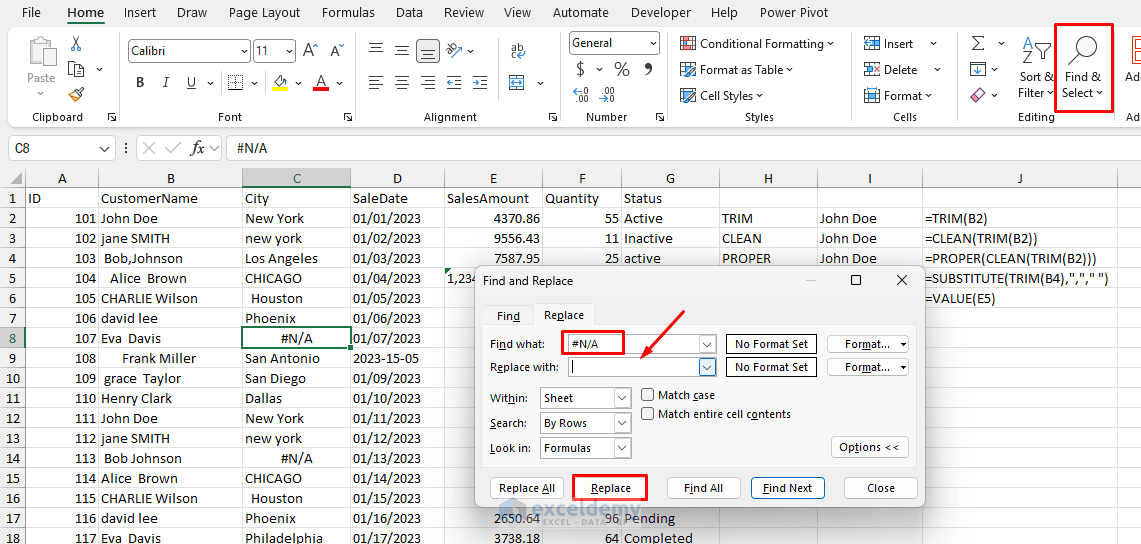Click Find Next button
Image resolution: width=1141 pixels, height=544 pixels.
[x=787, y=488]
